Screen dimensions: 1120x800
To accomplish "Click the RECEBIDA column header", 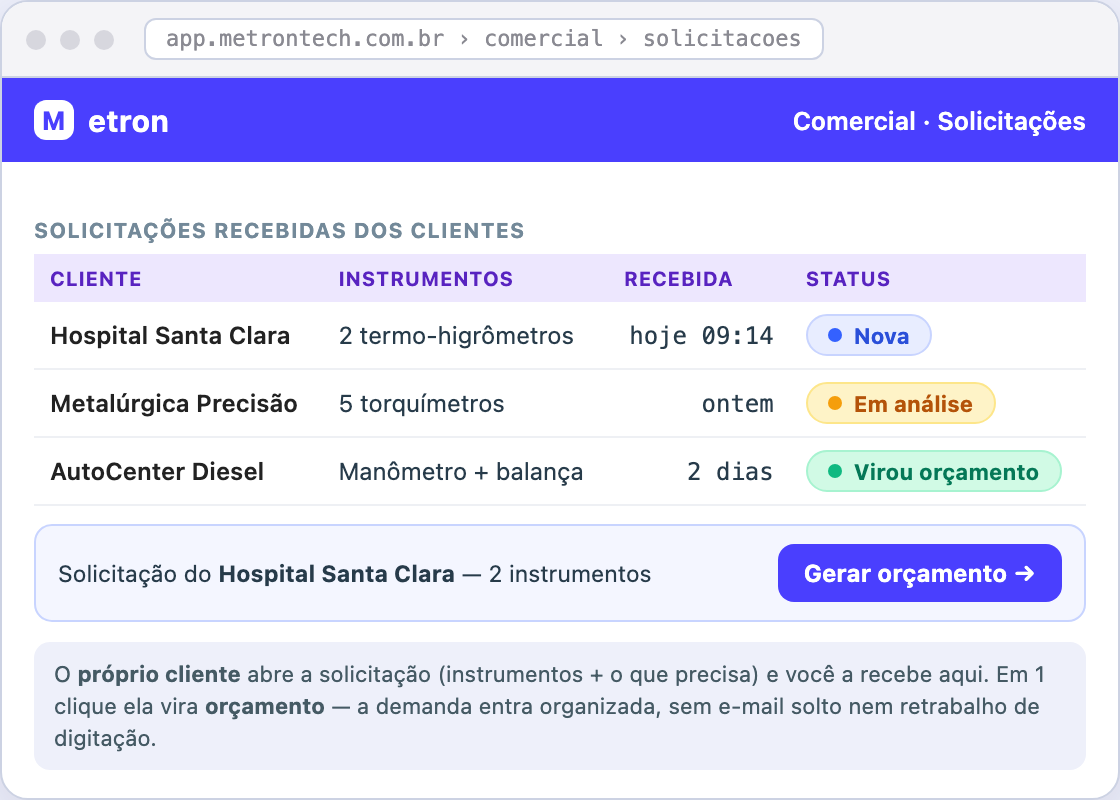I will 678,279.
